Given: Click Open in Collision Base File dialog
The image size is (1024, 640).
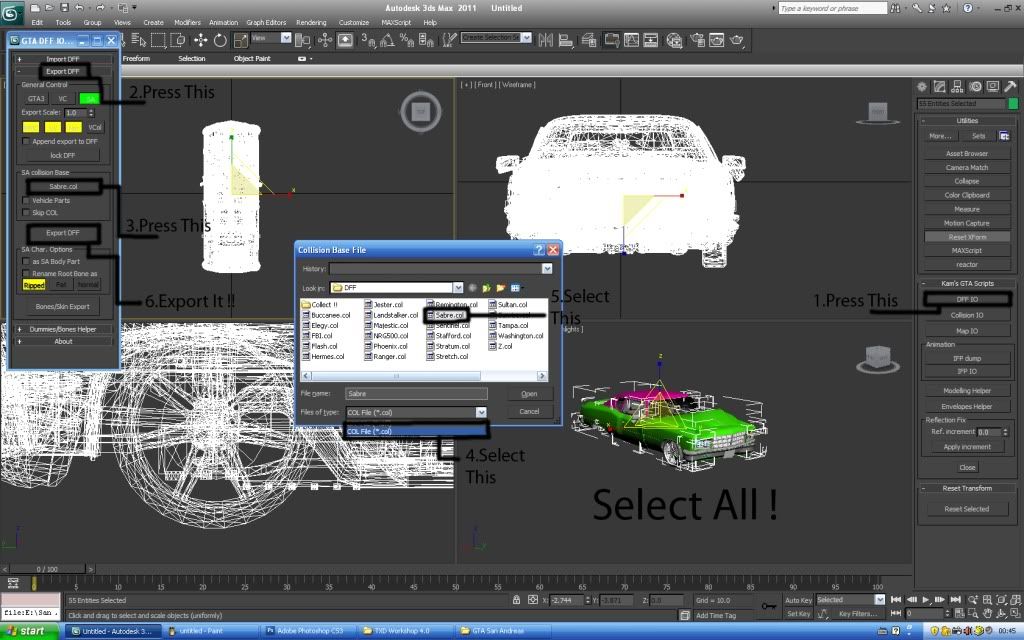Looking at the screenshot, I should pyautogui.click(x=530, y=394).
